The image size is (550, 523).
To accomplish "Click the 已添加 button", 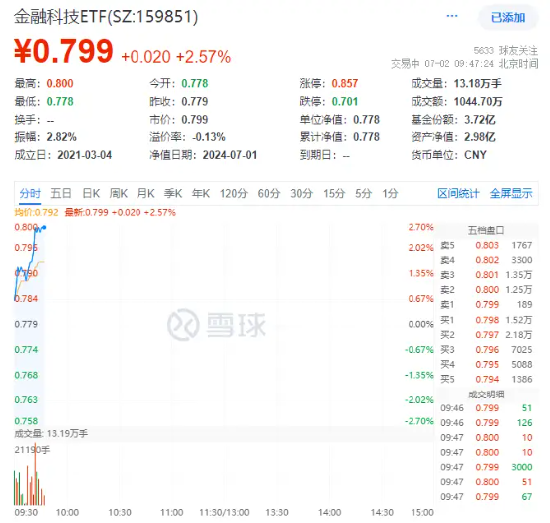I will pos(508,17).
